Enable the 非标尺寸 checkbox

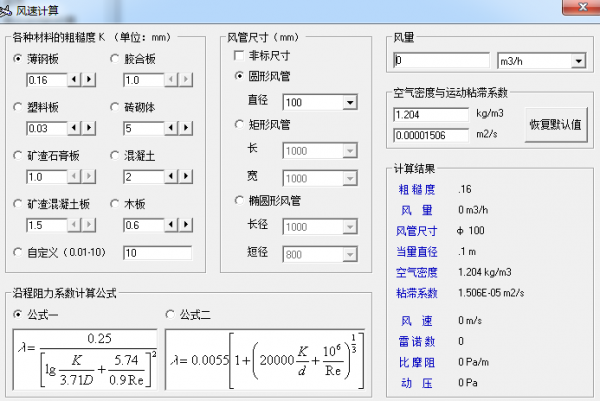[x=239, y=55]
